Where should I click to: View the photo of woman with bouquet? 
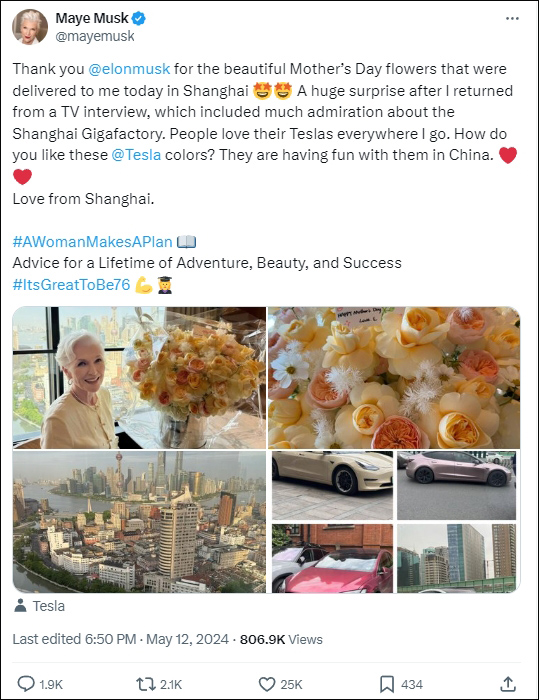click(139, 378)
